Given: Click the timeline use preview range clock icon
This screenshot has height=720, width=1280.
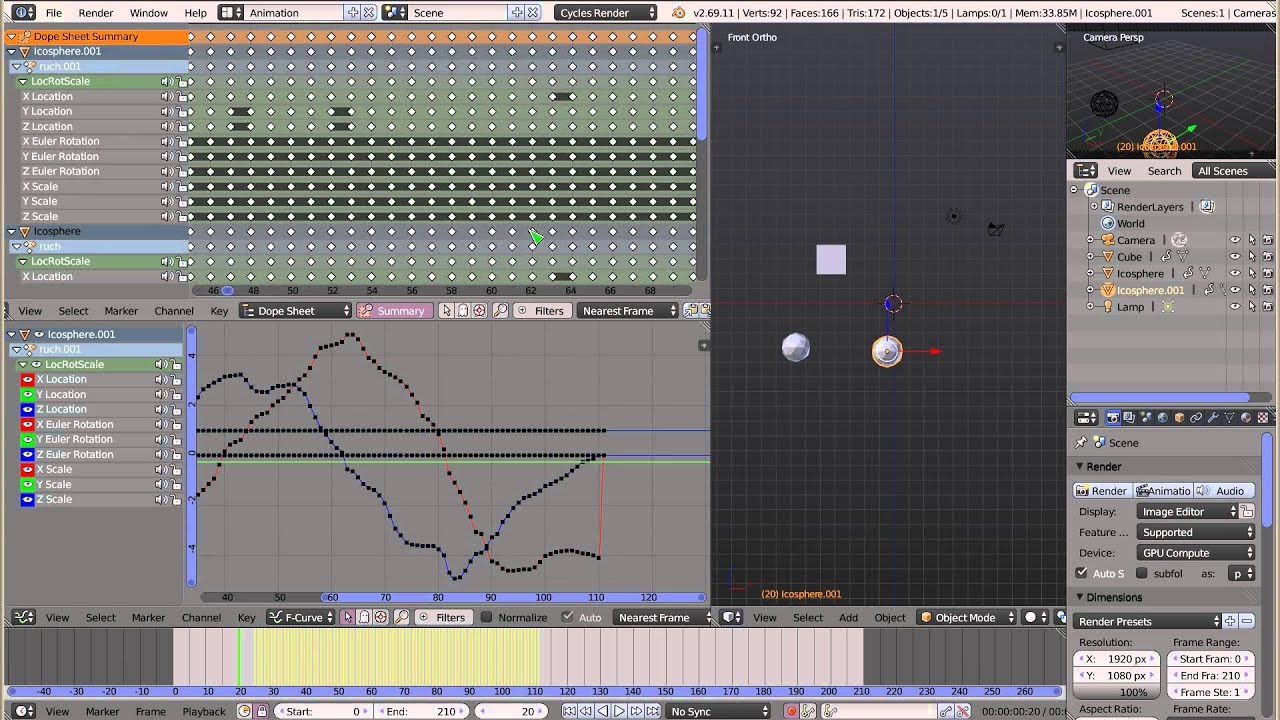Looking at the screenshot, I should pos(244,711).
